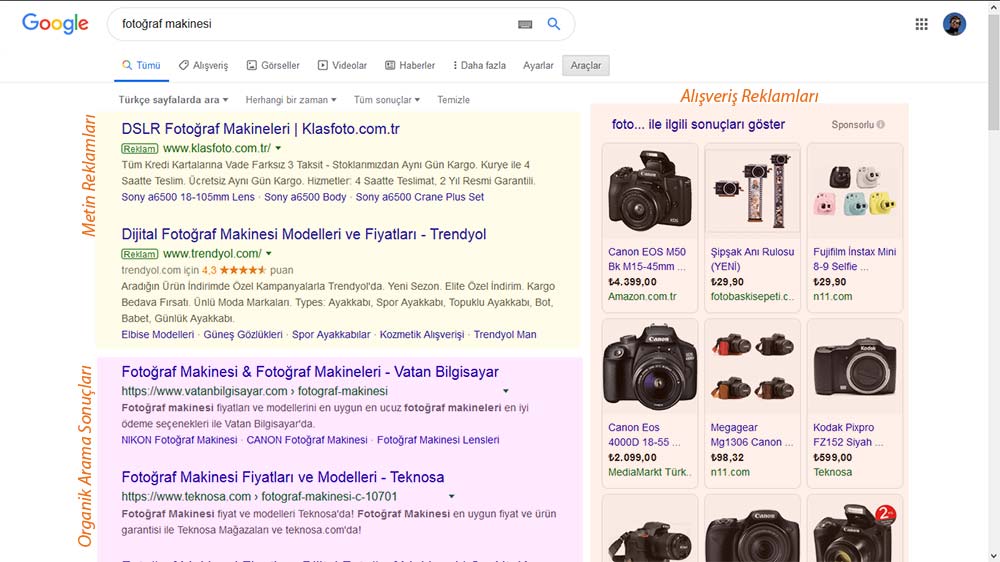Open Teknosa Fotoğraf Makinesi result title

[x=283, y=477]
